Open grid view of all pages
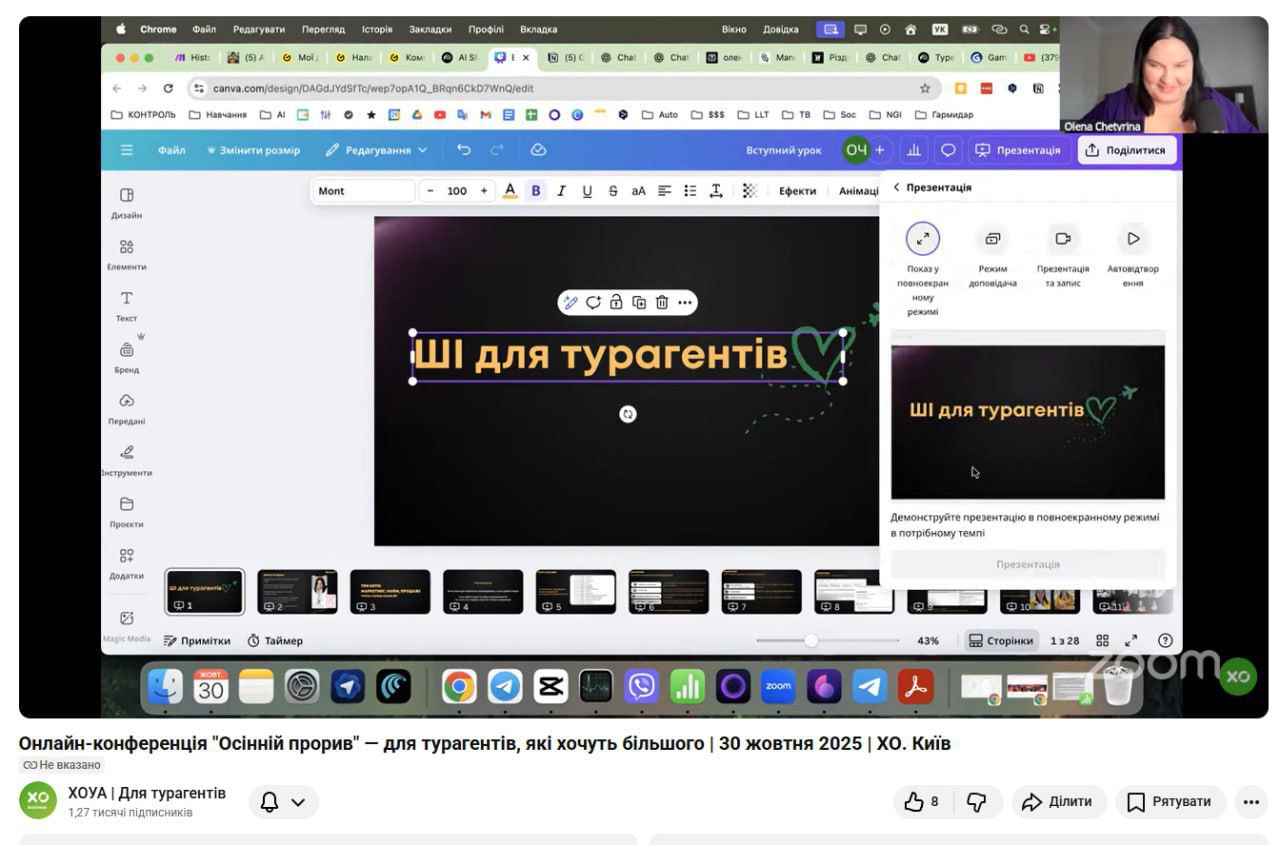 [1102, 641]
